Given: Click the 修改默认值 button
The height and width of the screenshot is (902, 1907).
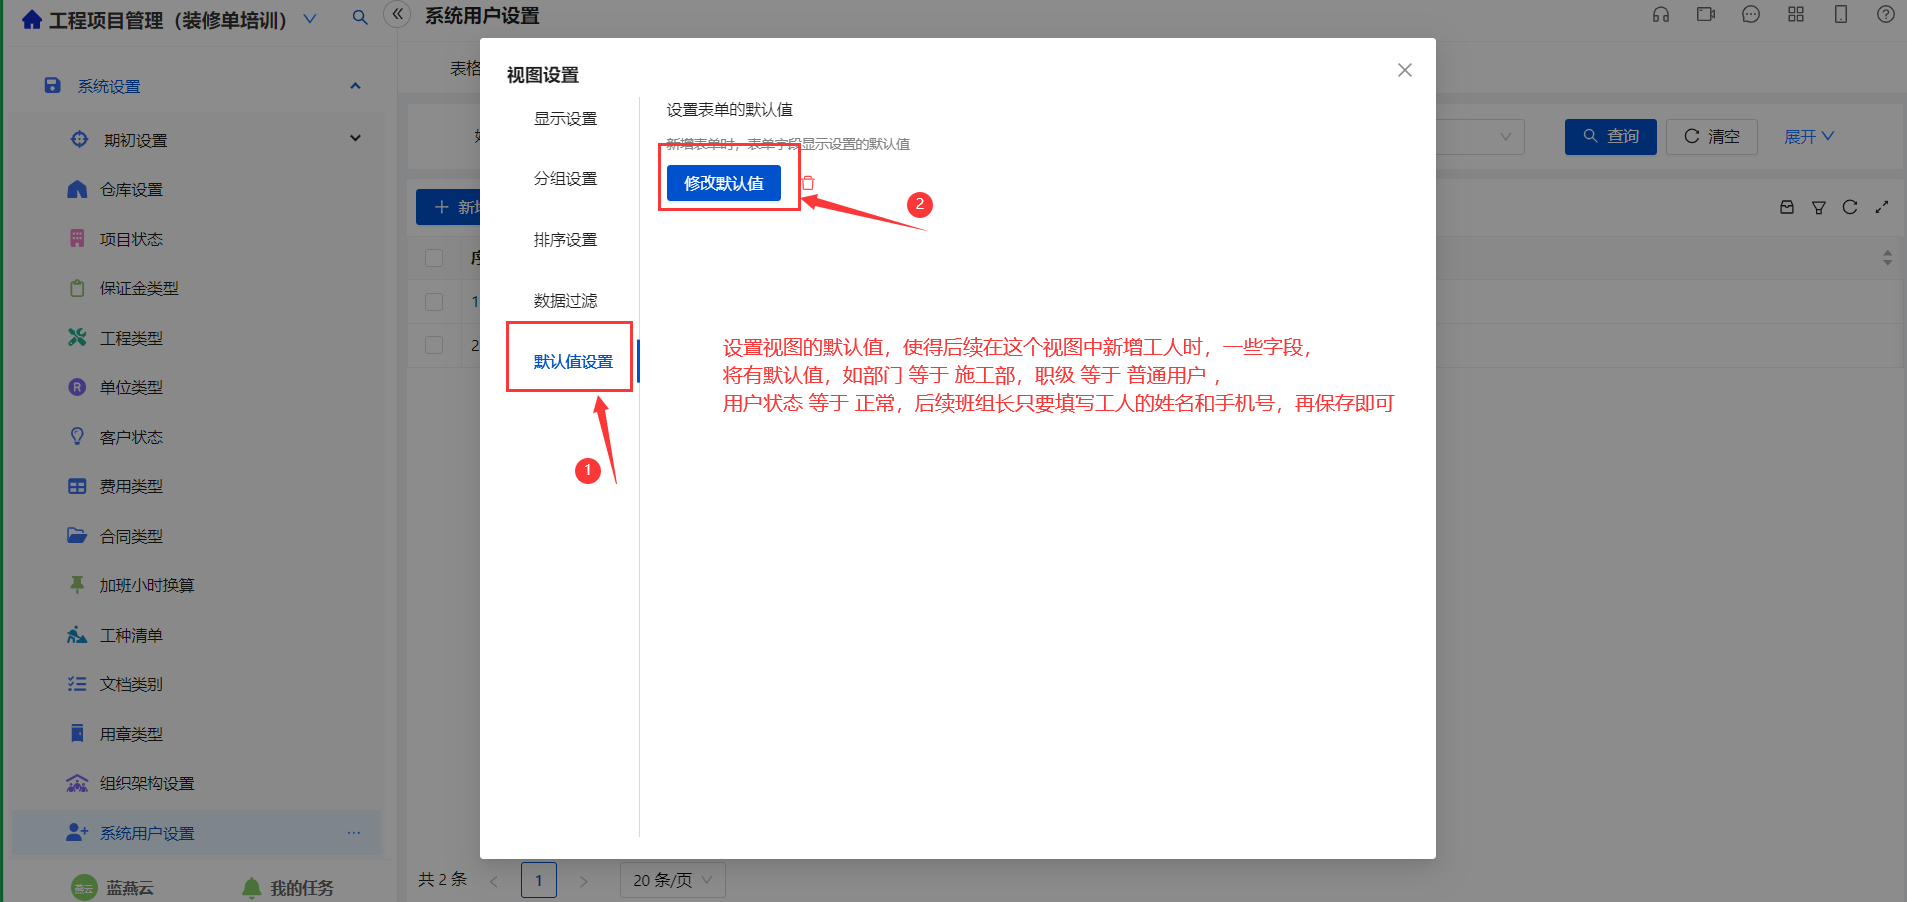Looking at the screenshot, I should pyautogui.click(x=724, y=183).
